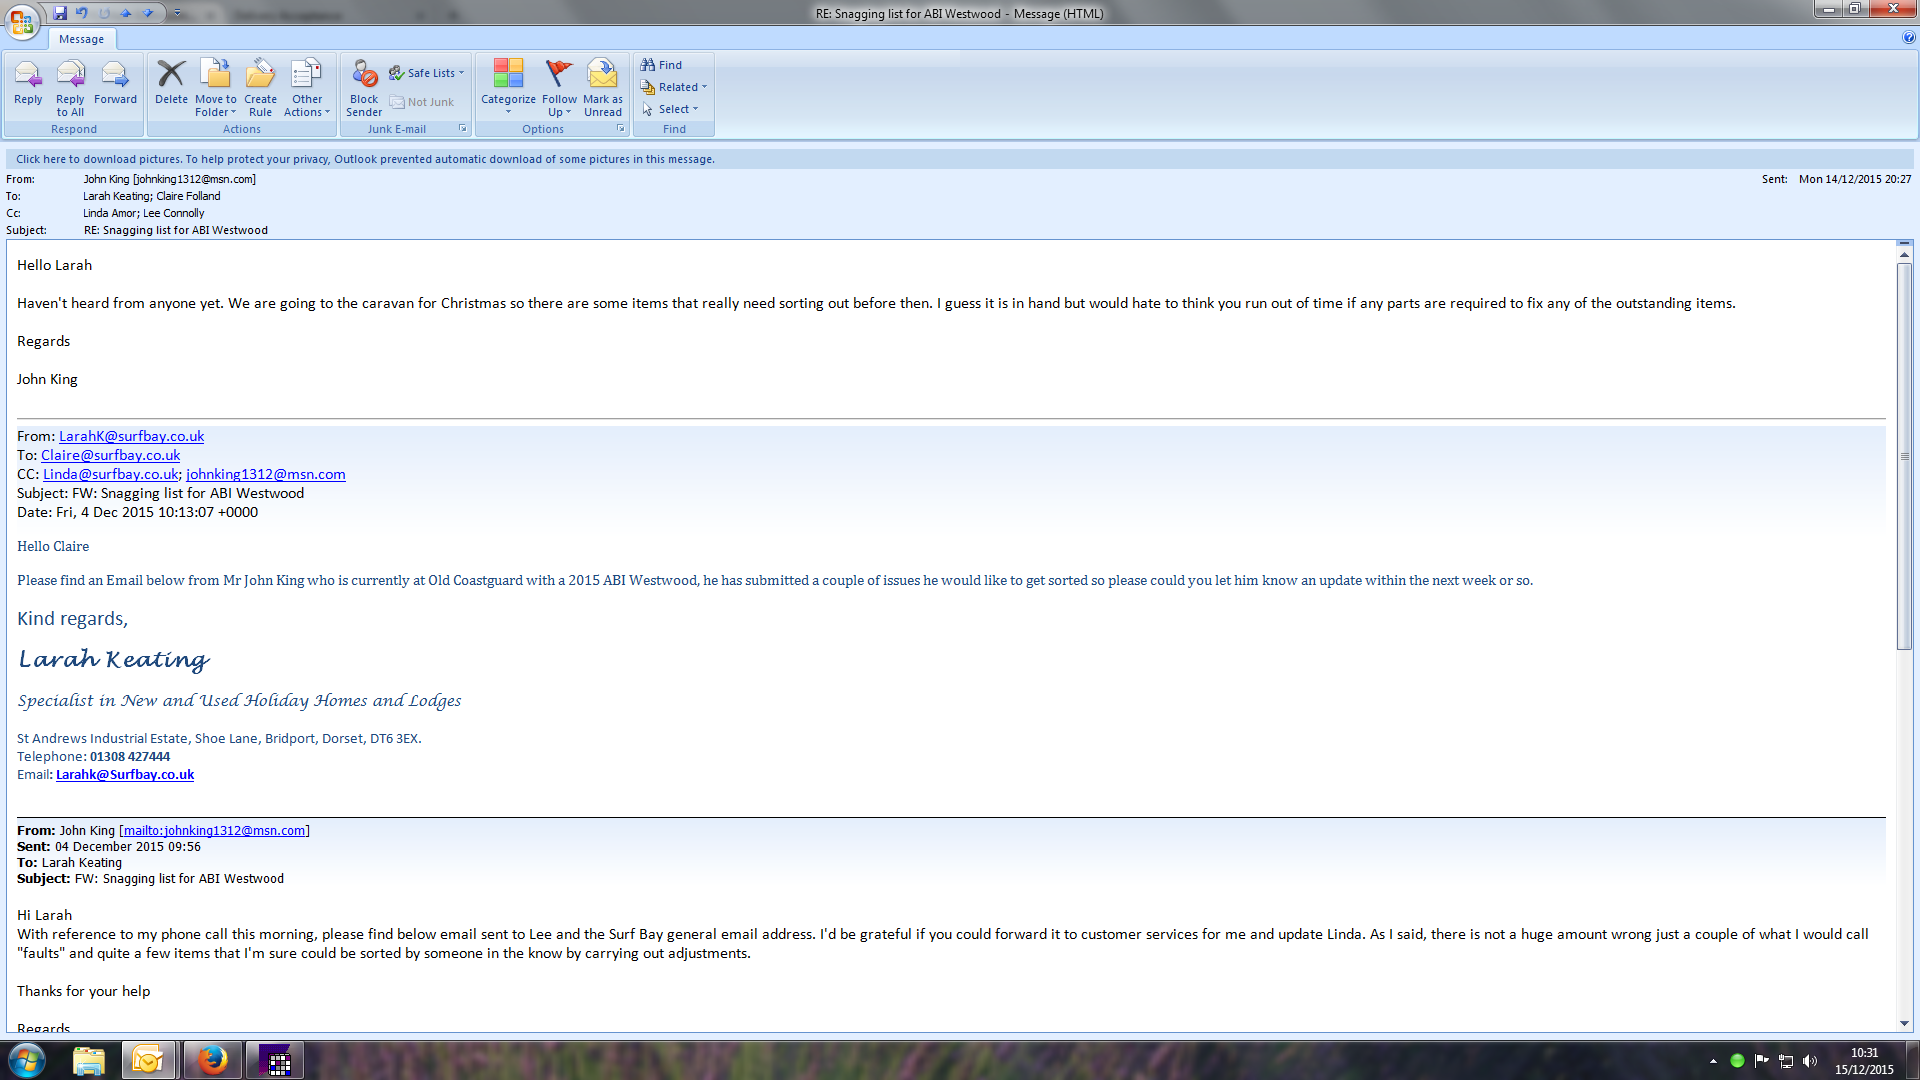This screenshot has width=1920, height=1080.
Task: Open the LarahK@surfbay.co.uk email link
Action: pos(131,436)
